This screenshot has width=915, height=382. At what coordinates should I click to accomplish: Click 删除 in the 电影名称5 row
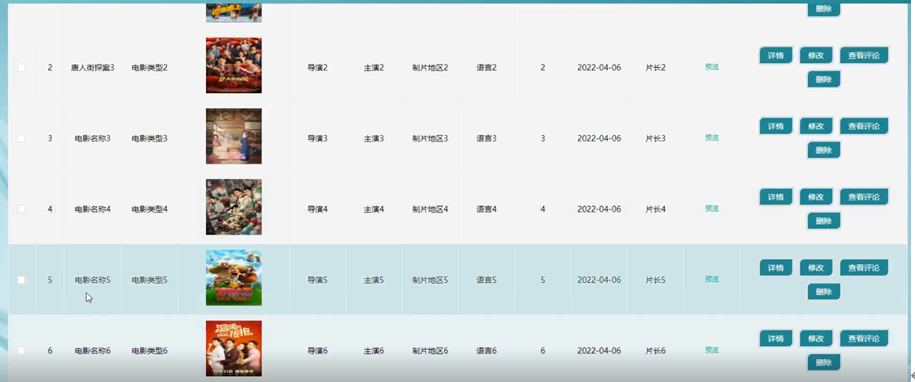pos(823,292)
